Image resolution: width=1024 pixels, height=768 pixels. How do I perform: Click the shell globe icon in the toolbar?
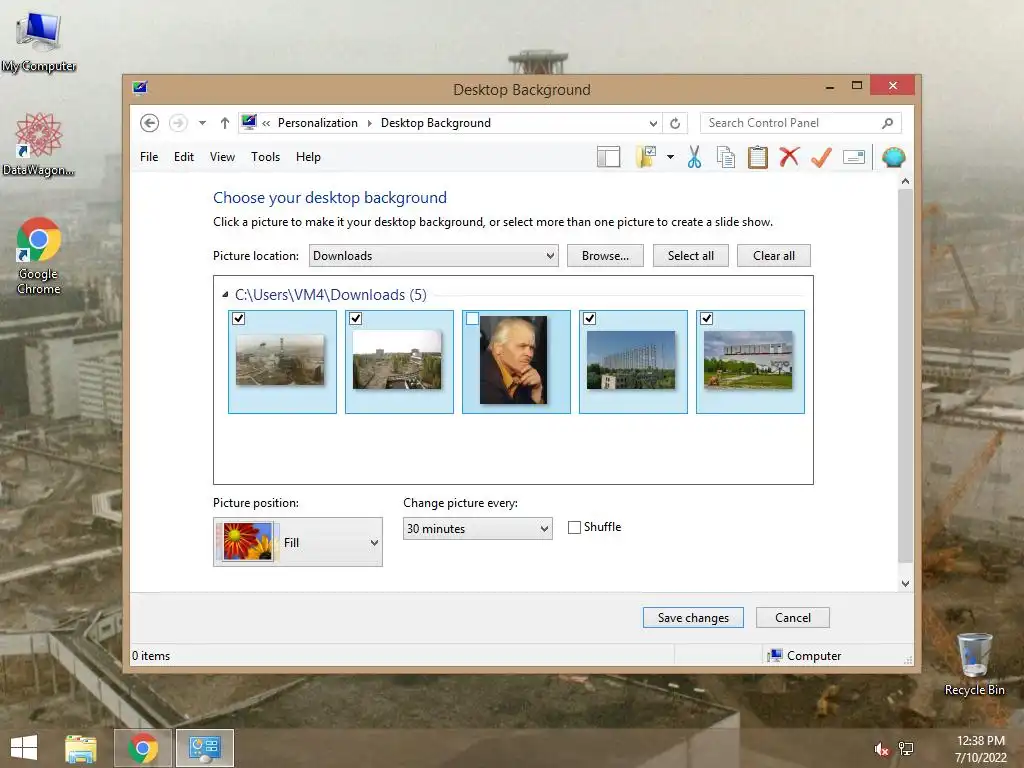pos(893,157)
